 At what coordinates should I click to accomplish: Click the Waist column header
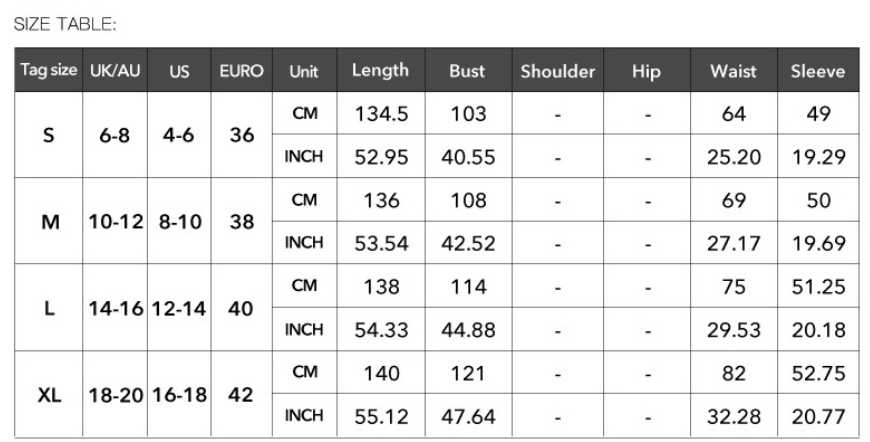point(734,70)
